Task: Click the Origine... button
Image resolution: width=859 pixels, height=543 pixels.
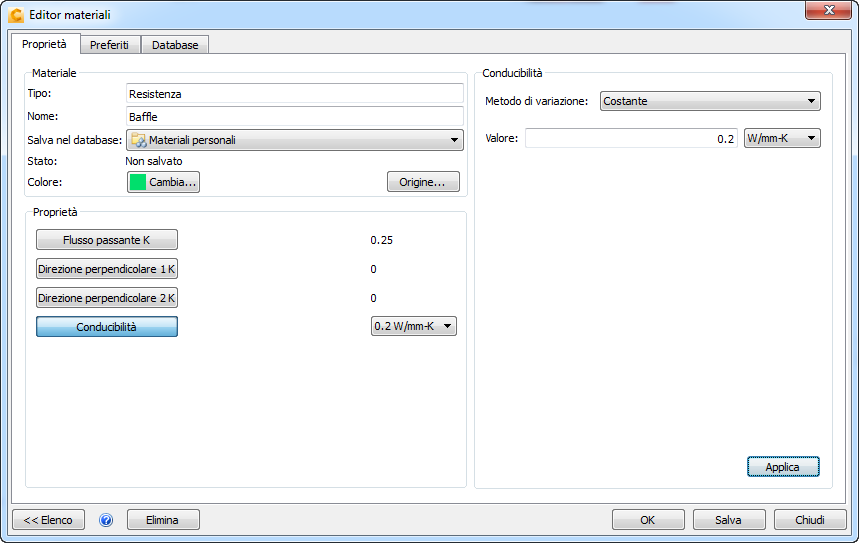Action: click(423, 182)
